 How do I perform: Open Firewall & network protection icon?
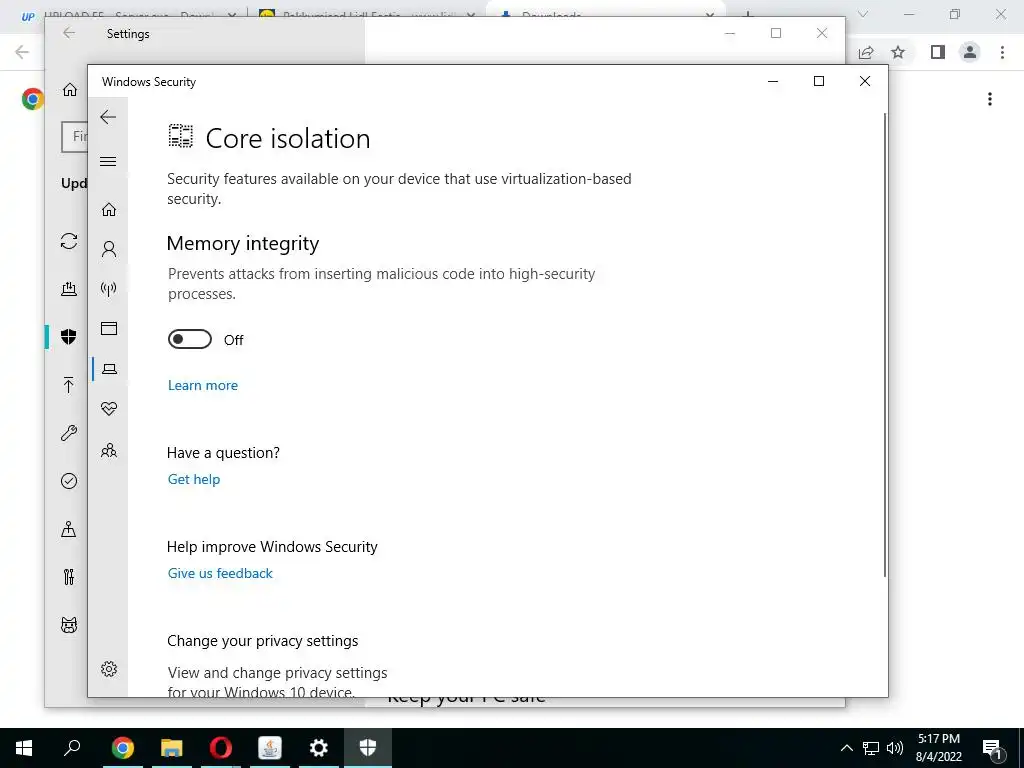[x=109, y=289]
